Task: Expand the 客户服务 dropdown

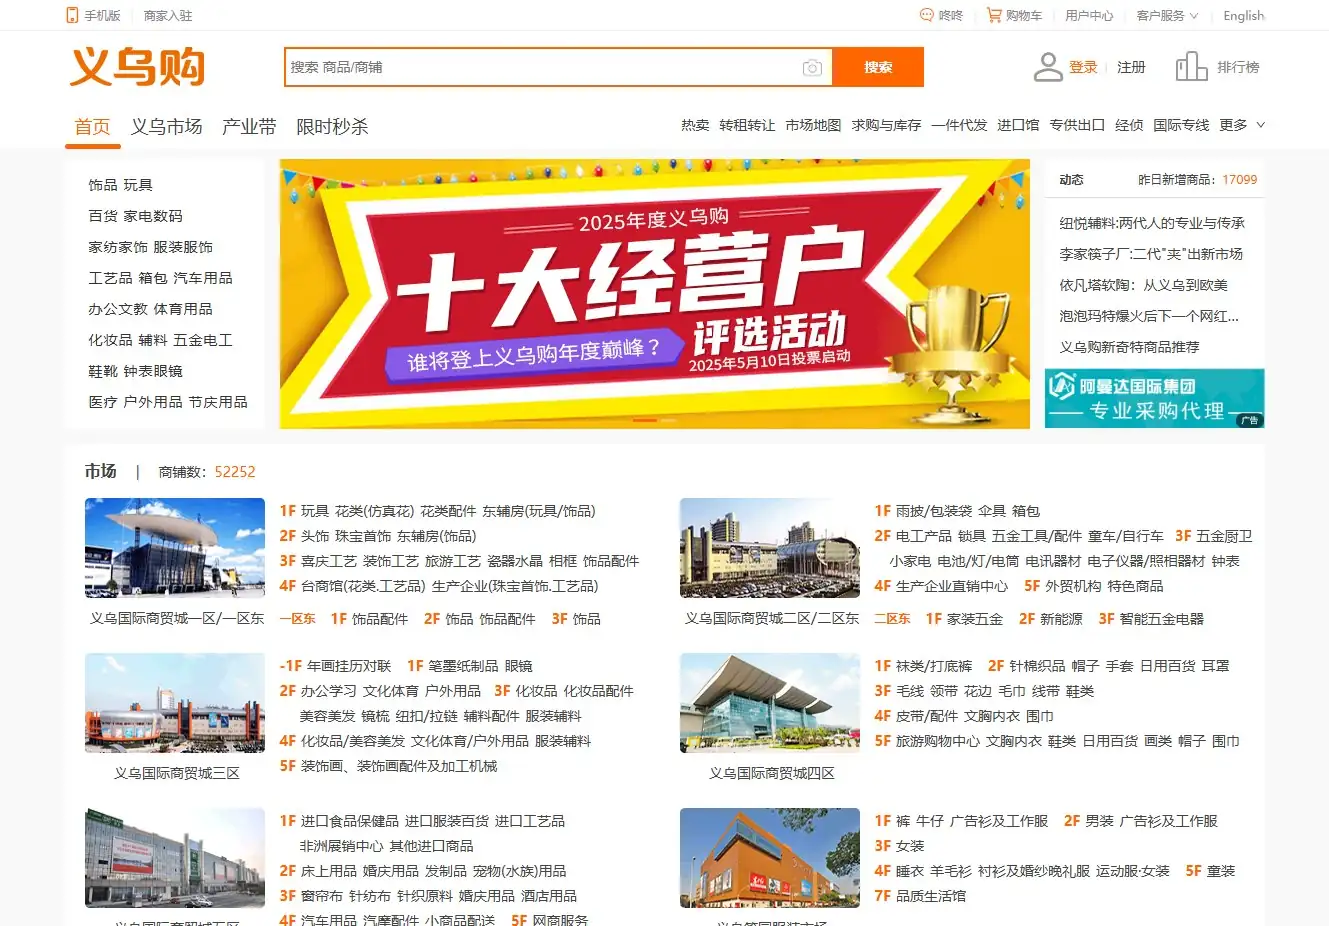Action: (1167, 15)
